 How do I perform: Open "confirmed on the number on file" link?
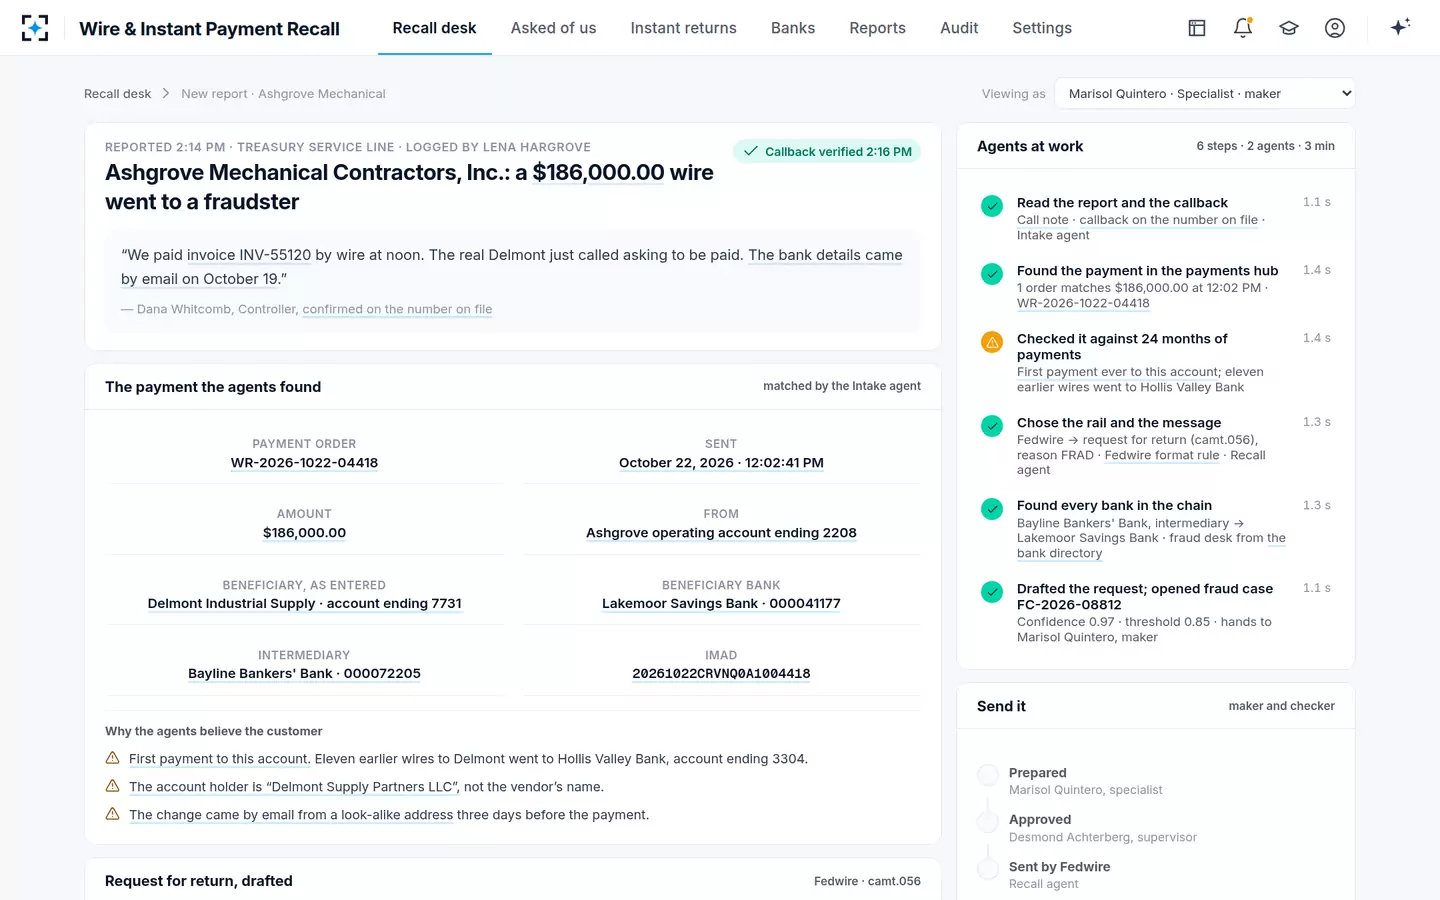tap(397, 309)
